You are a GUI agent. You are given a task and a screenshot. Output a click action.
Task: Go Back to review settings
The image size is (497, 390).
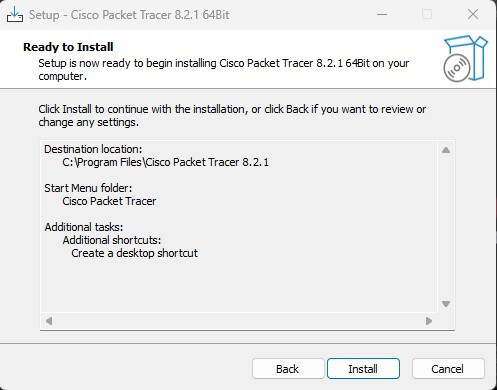point(288,369)
